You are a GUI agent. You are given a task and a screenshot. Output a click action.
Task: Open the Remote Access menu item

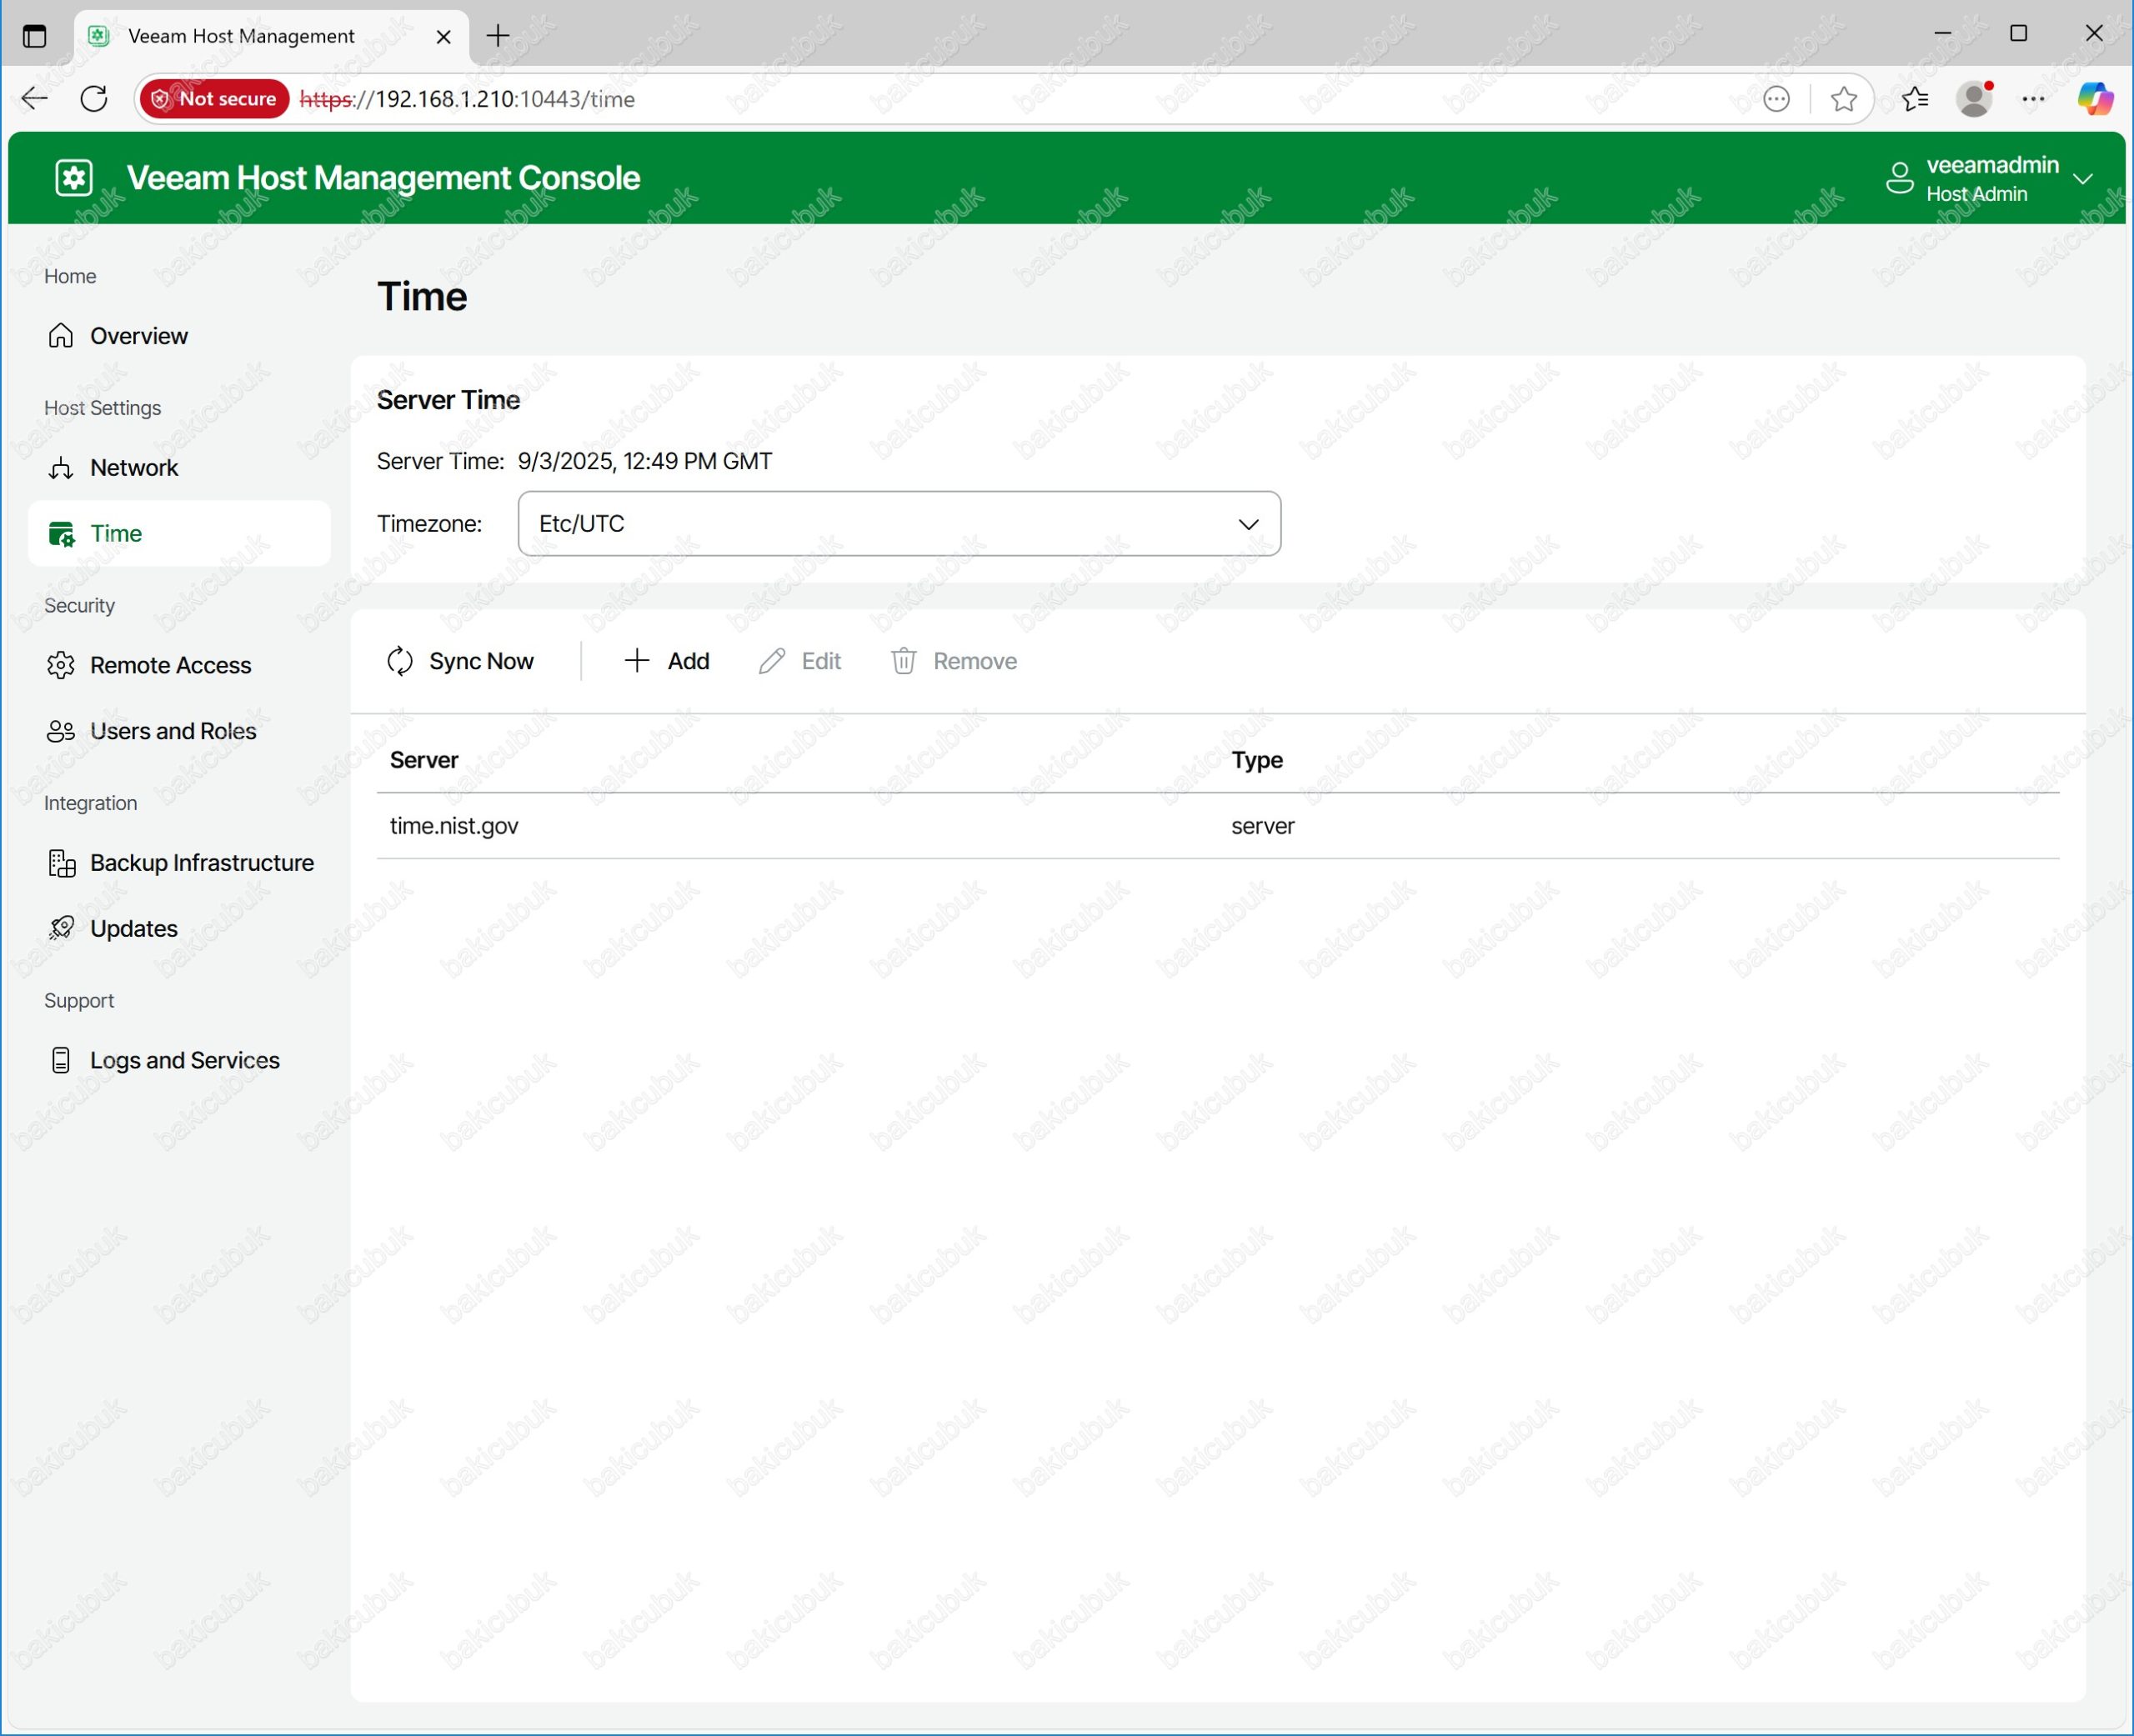(179, 665)
